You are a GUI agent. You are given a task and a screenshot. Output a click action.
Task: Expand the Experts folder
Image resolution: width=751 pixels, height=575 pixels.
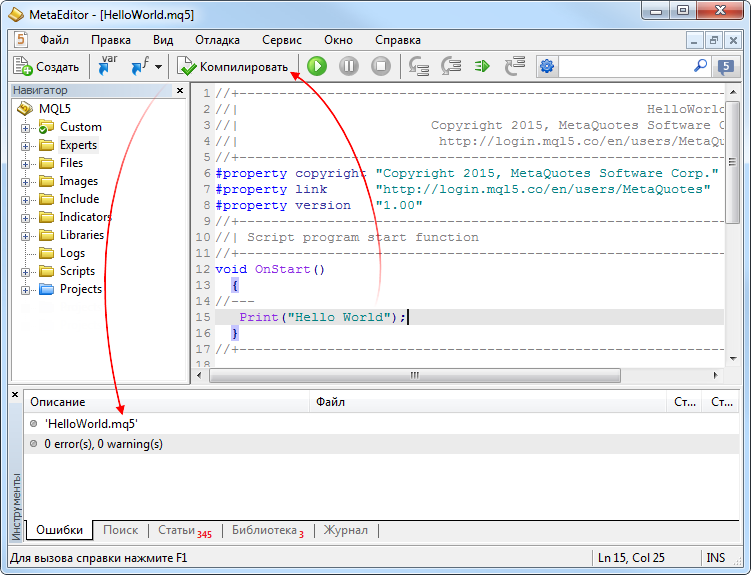(25, 146)
